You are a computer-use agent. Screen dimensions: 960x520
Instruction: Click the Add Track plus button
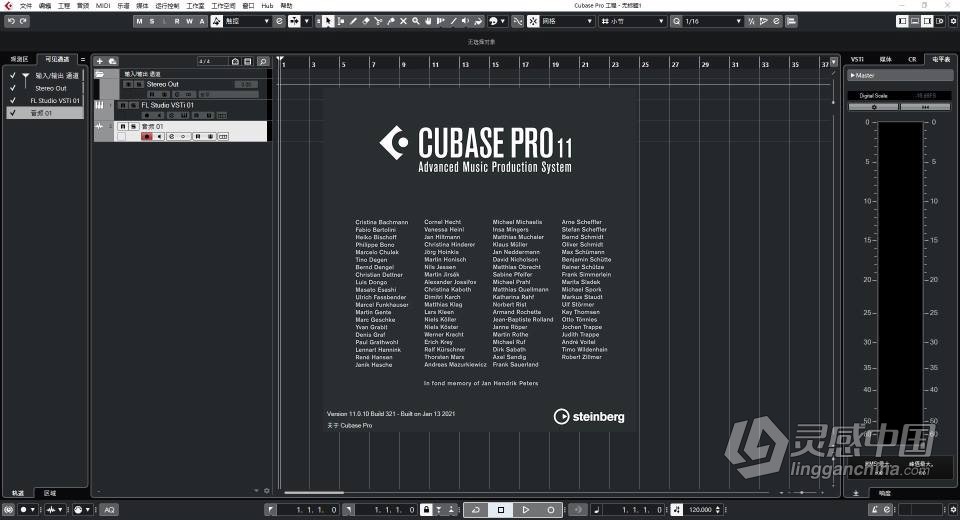[100, 61]
